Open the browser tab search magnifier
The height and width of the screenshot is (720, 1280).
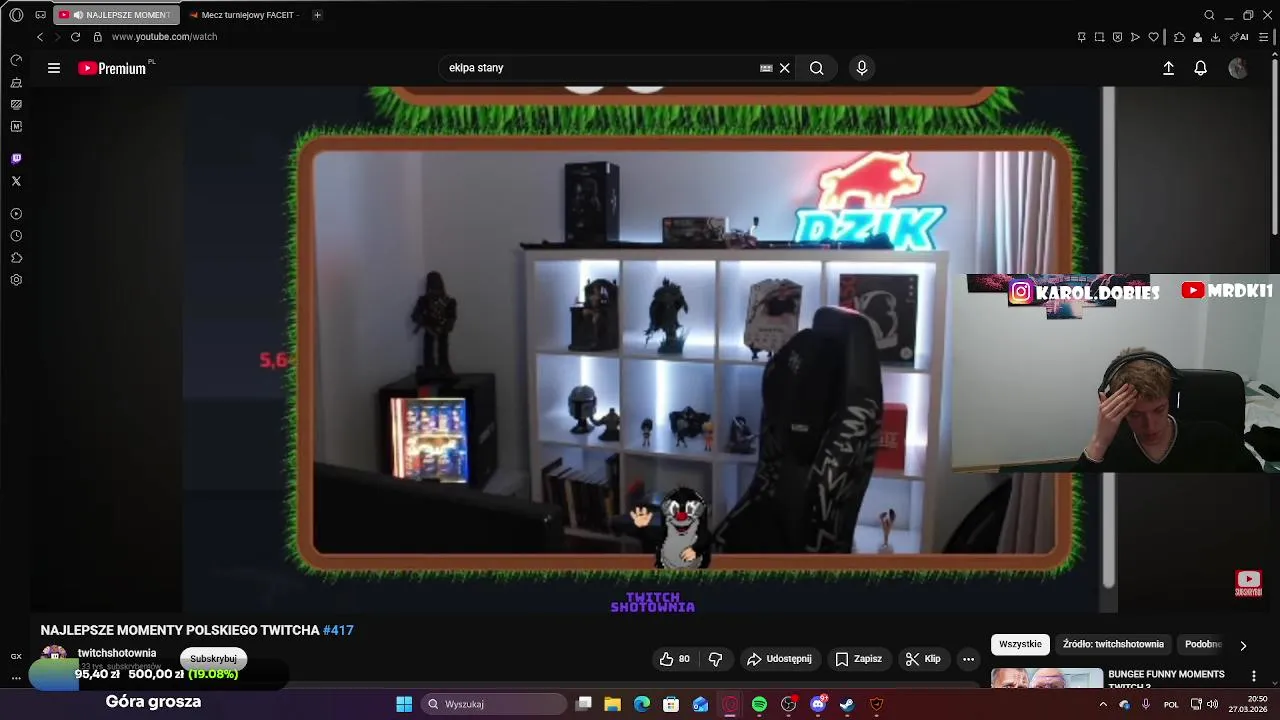point(1209,15)
